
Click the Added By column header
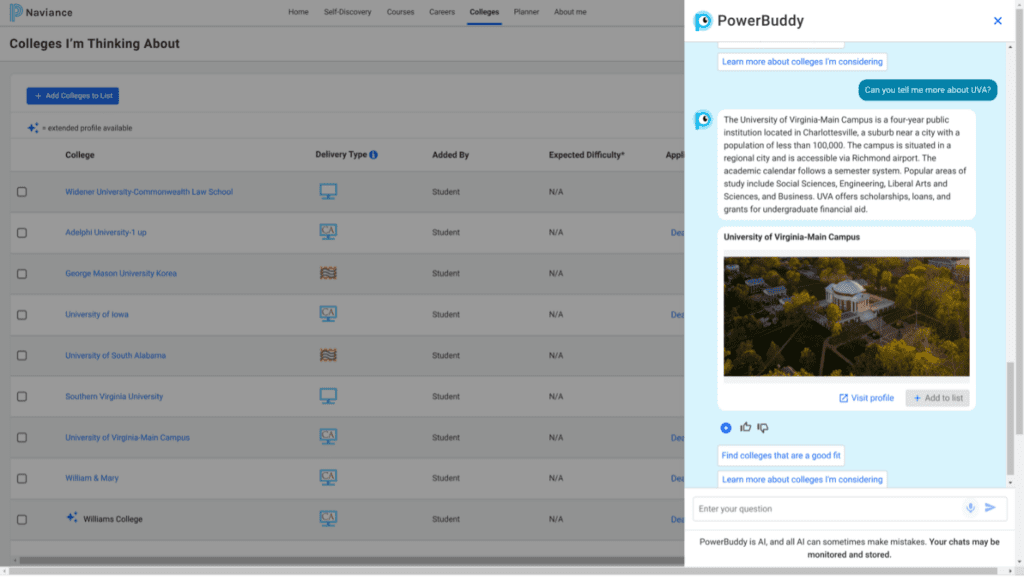[450, 155]
